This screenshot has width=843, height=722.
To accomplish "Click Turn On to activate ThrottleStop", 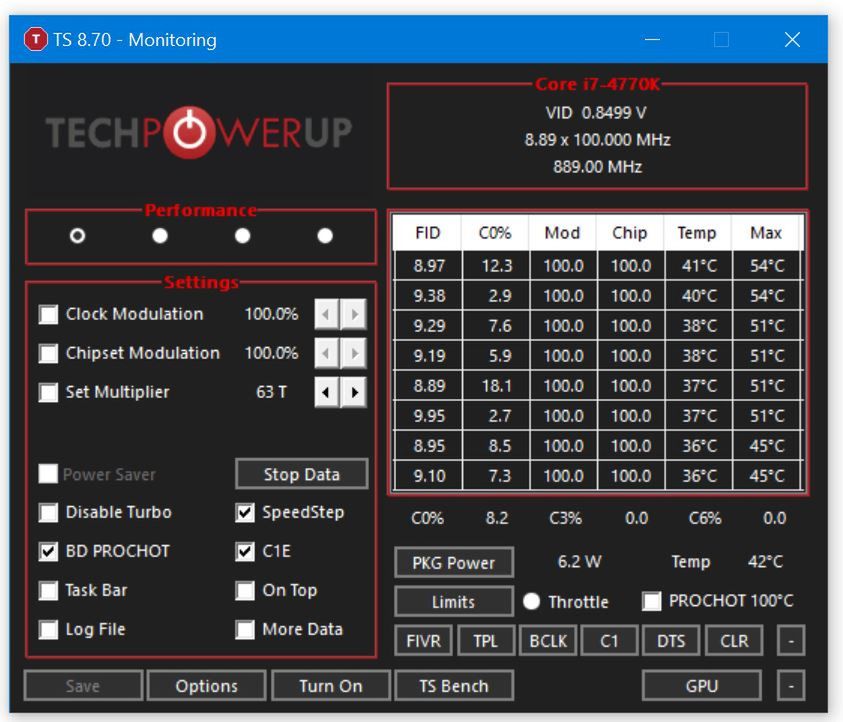I will [331, 685].
